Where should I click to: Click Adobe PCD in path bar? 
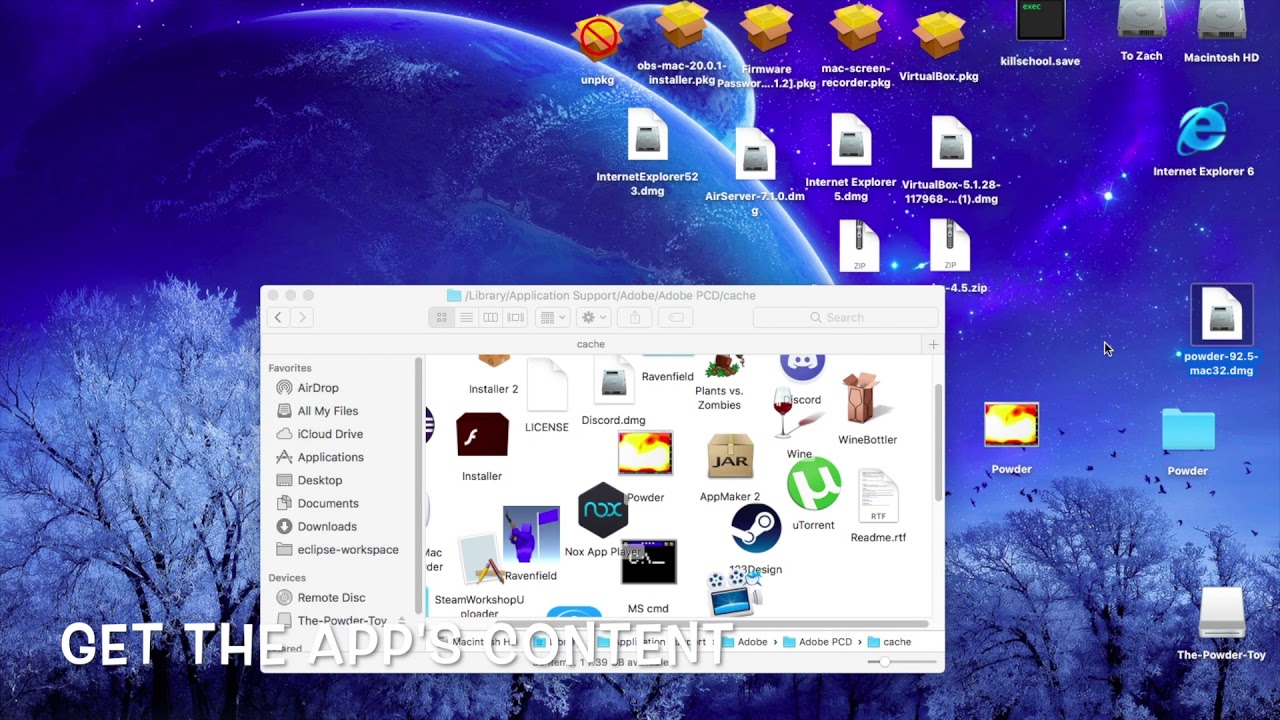pyautogui.click(x=816, y=642)
